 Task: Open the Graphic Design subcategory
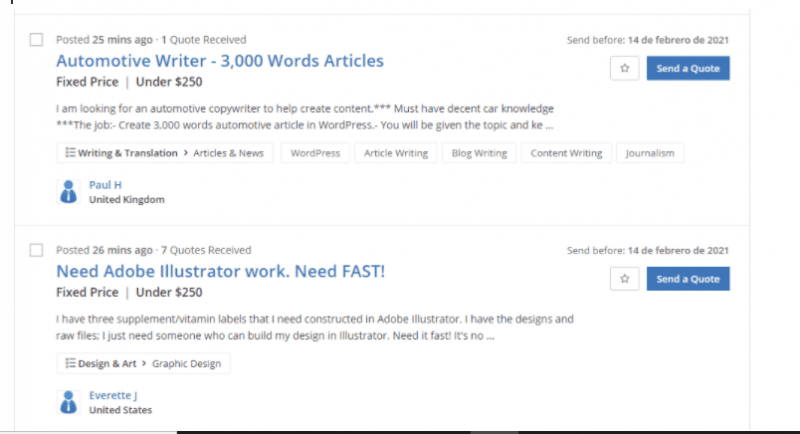coord(186,364)
